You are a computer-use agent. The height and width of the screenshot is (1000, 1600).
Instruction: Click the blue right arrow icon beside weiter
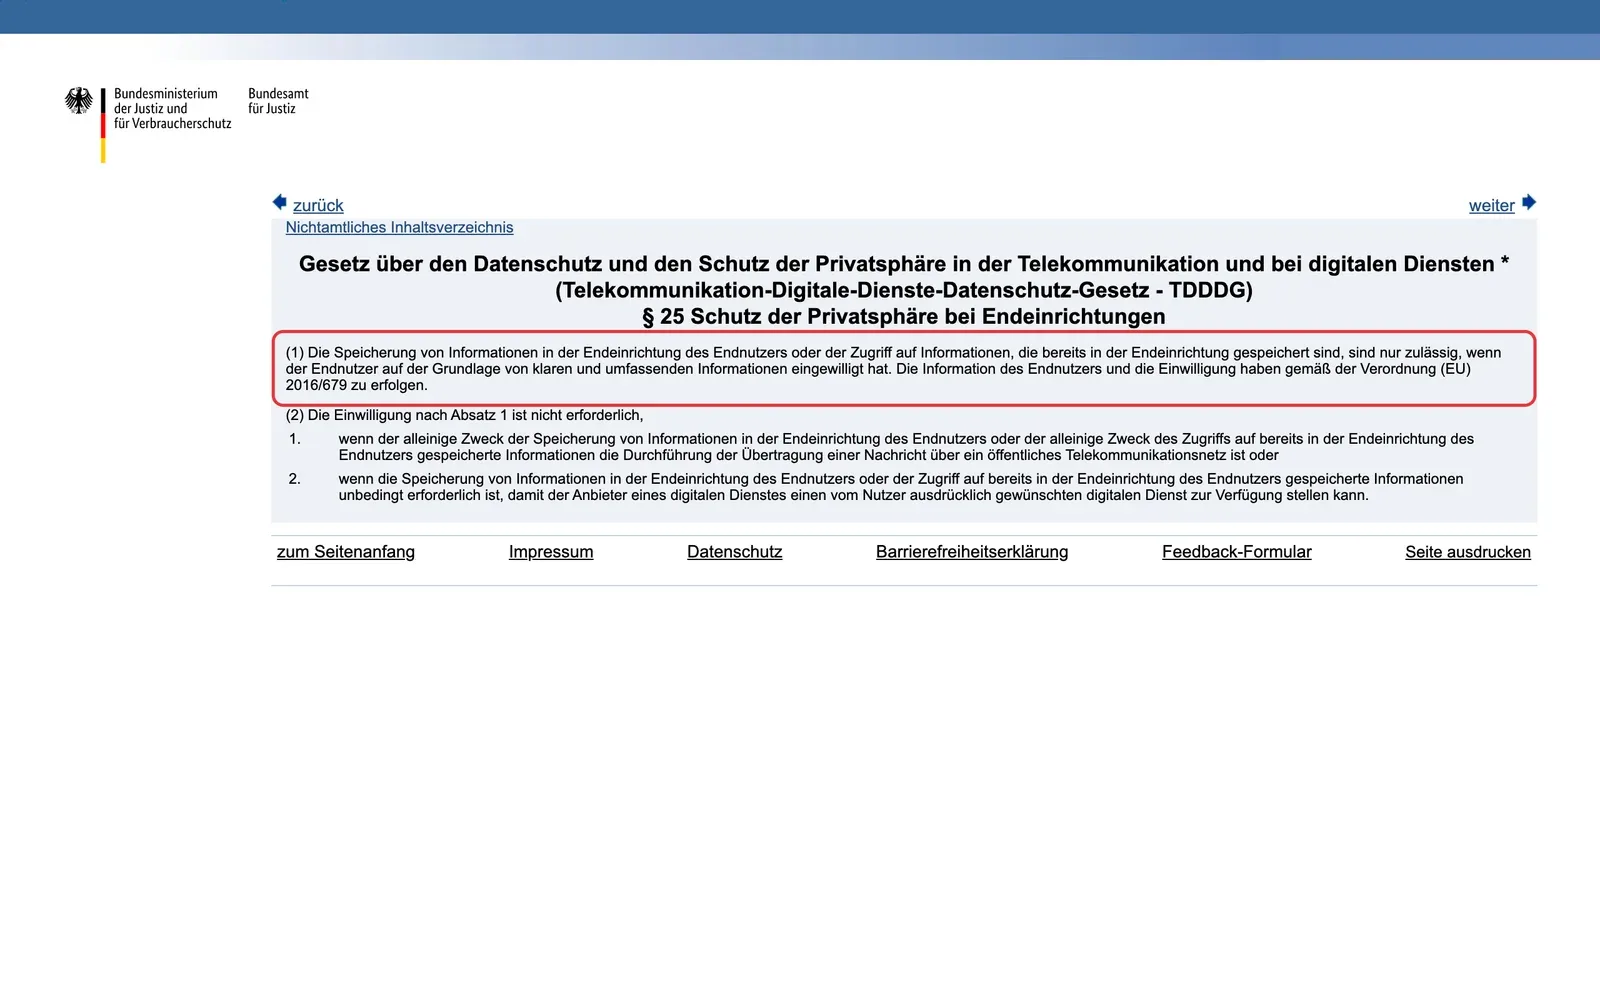coord(1529,202)
